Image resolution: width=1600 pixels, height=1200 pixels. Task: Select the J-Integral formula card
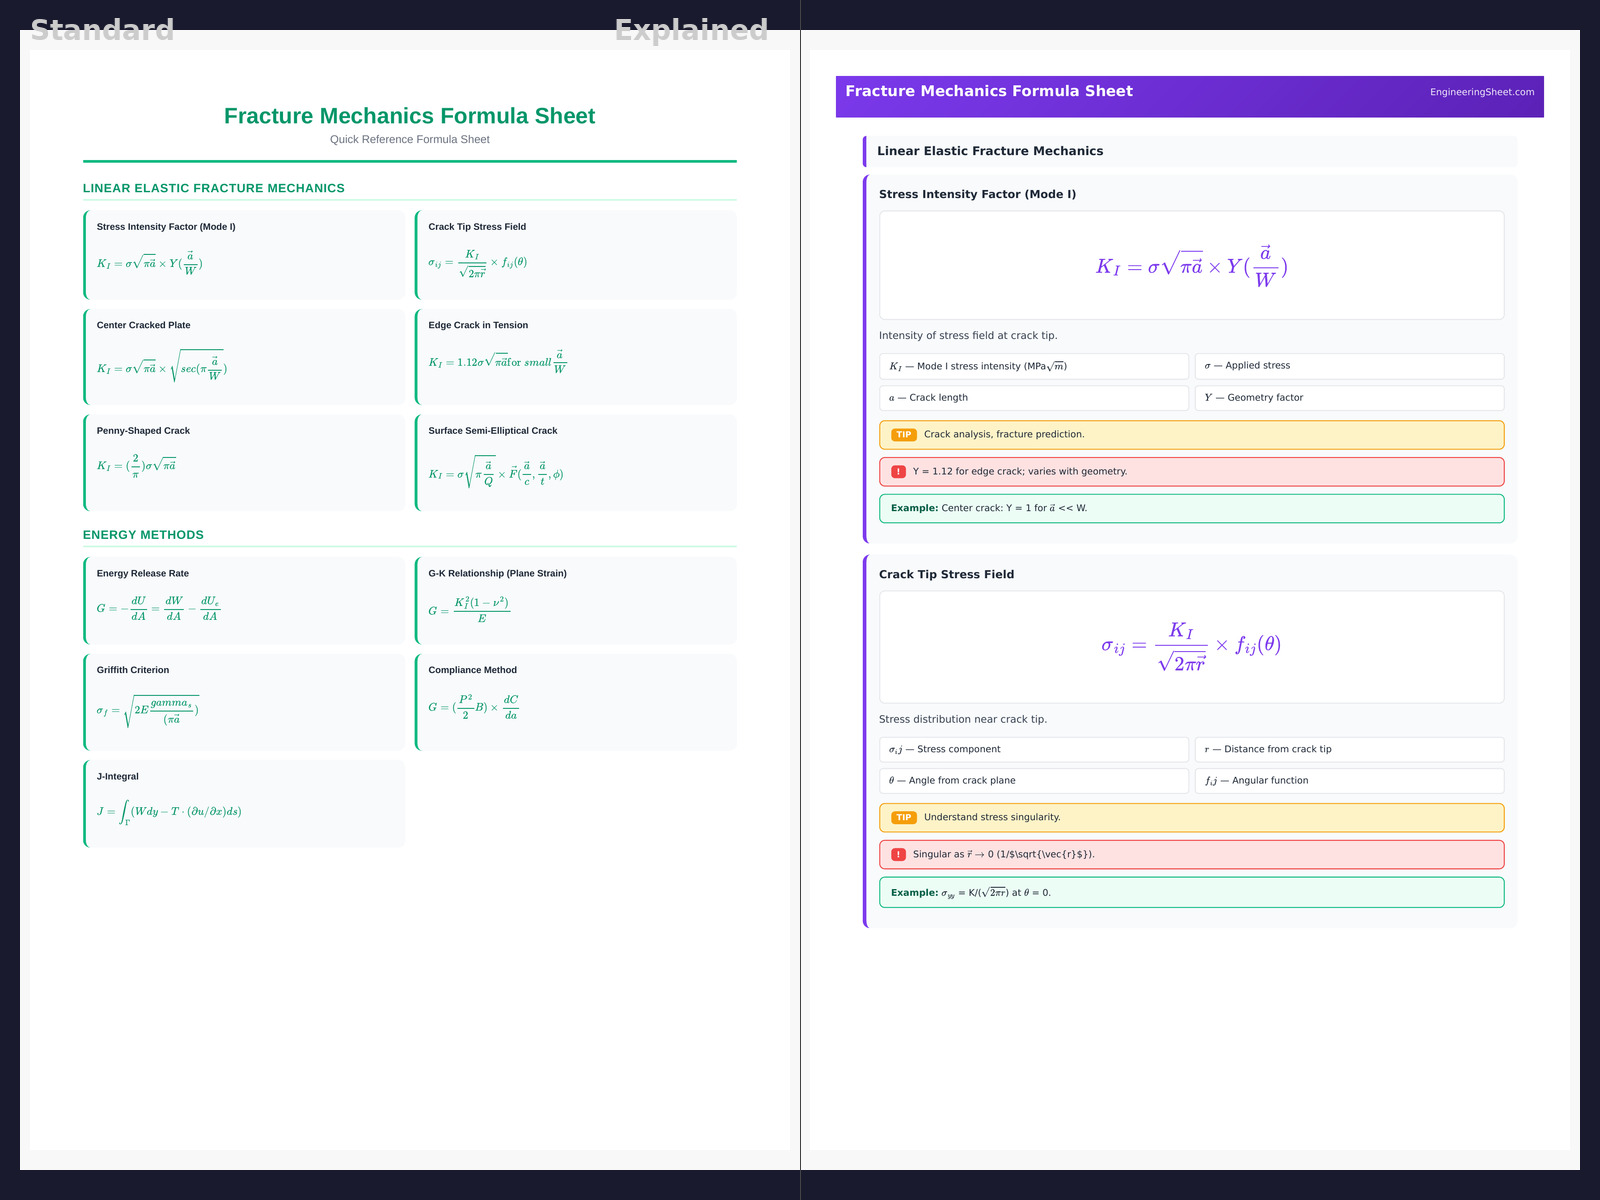pos(245,804)
